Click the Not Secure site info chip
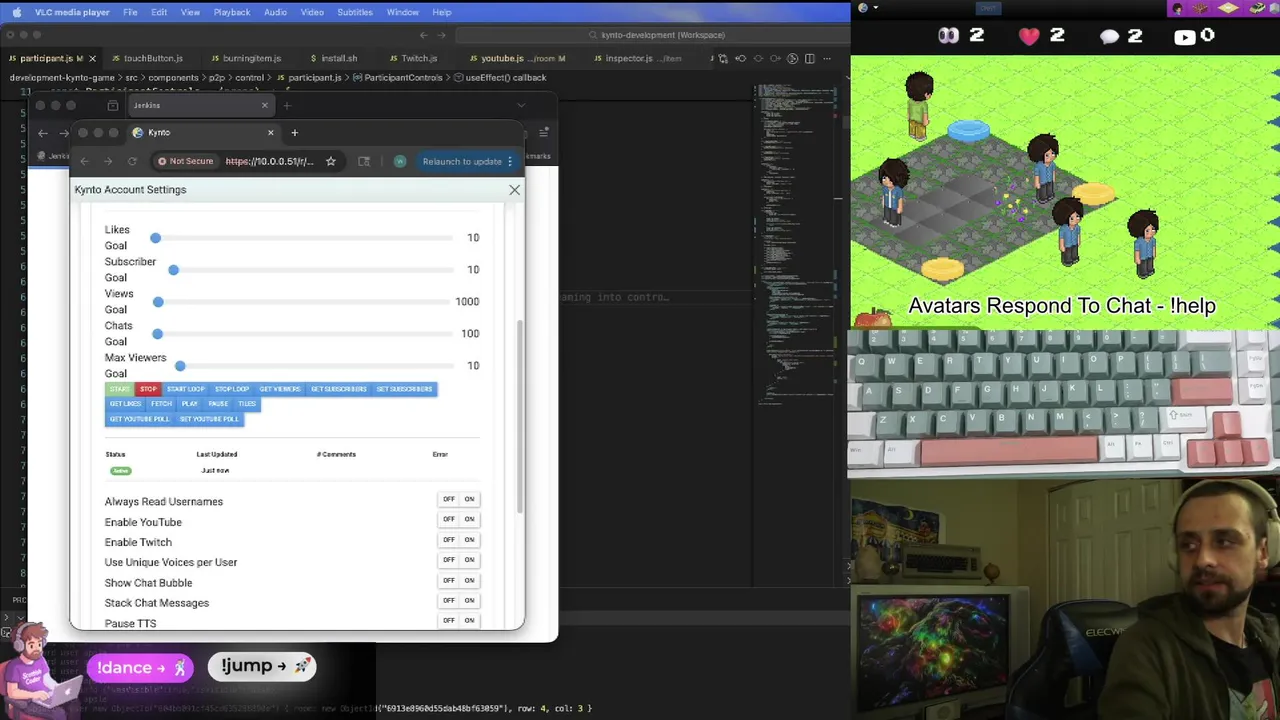Screen dimensions: 1280x720 pos(186,161)
